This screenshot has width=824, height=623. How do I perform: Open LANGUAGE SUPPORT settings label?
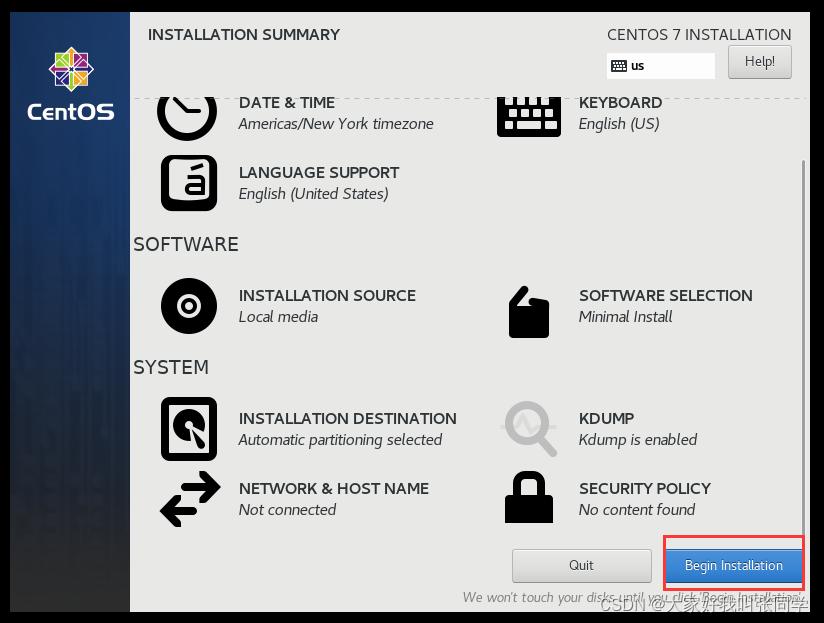319,172
